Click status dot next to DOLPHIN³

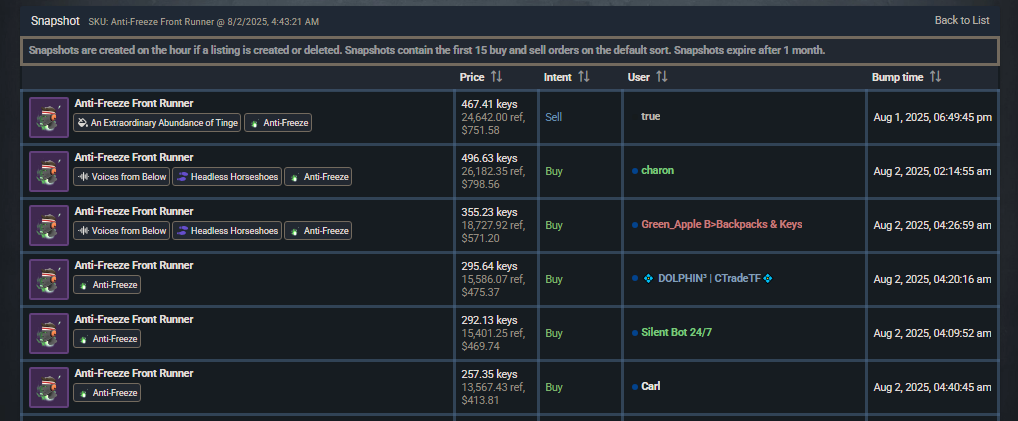click(635, 279)
